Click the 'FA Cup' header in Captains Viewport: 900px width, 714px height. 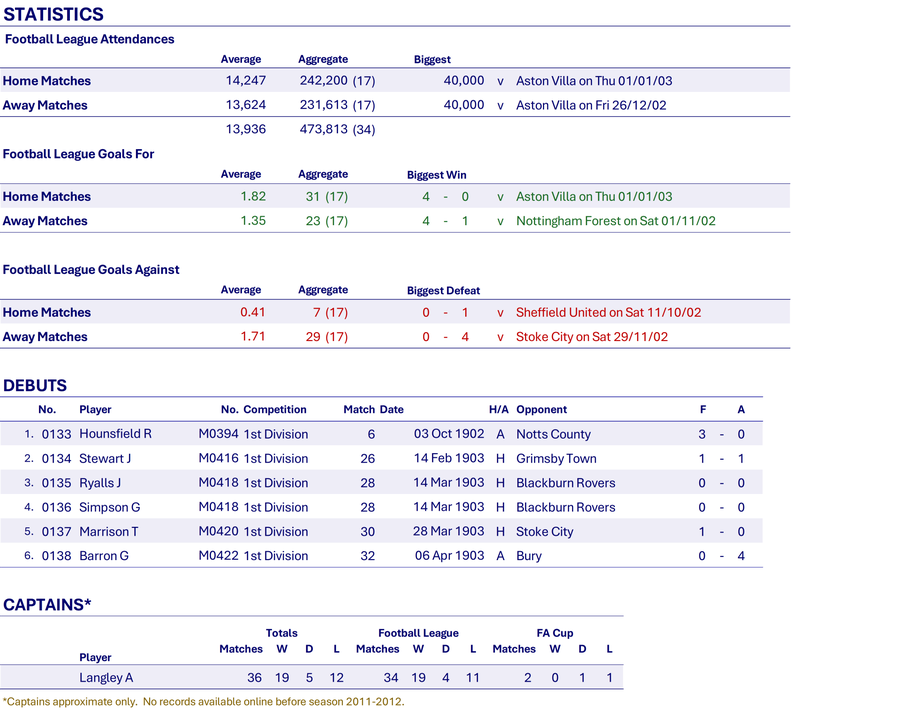click(555, 633)
